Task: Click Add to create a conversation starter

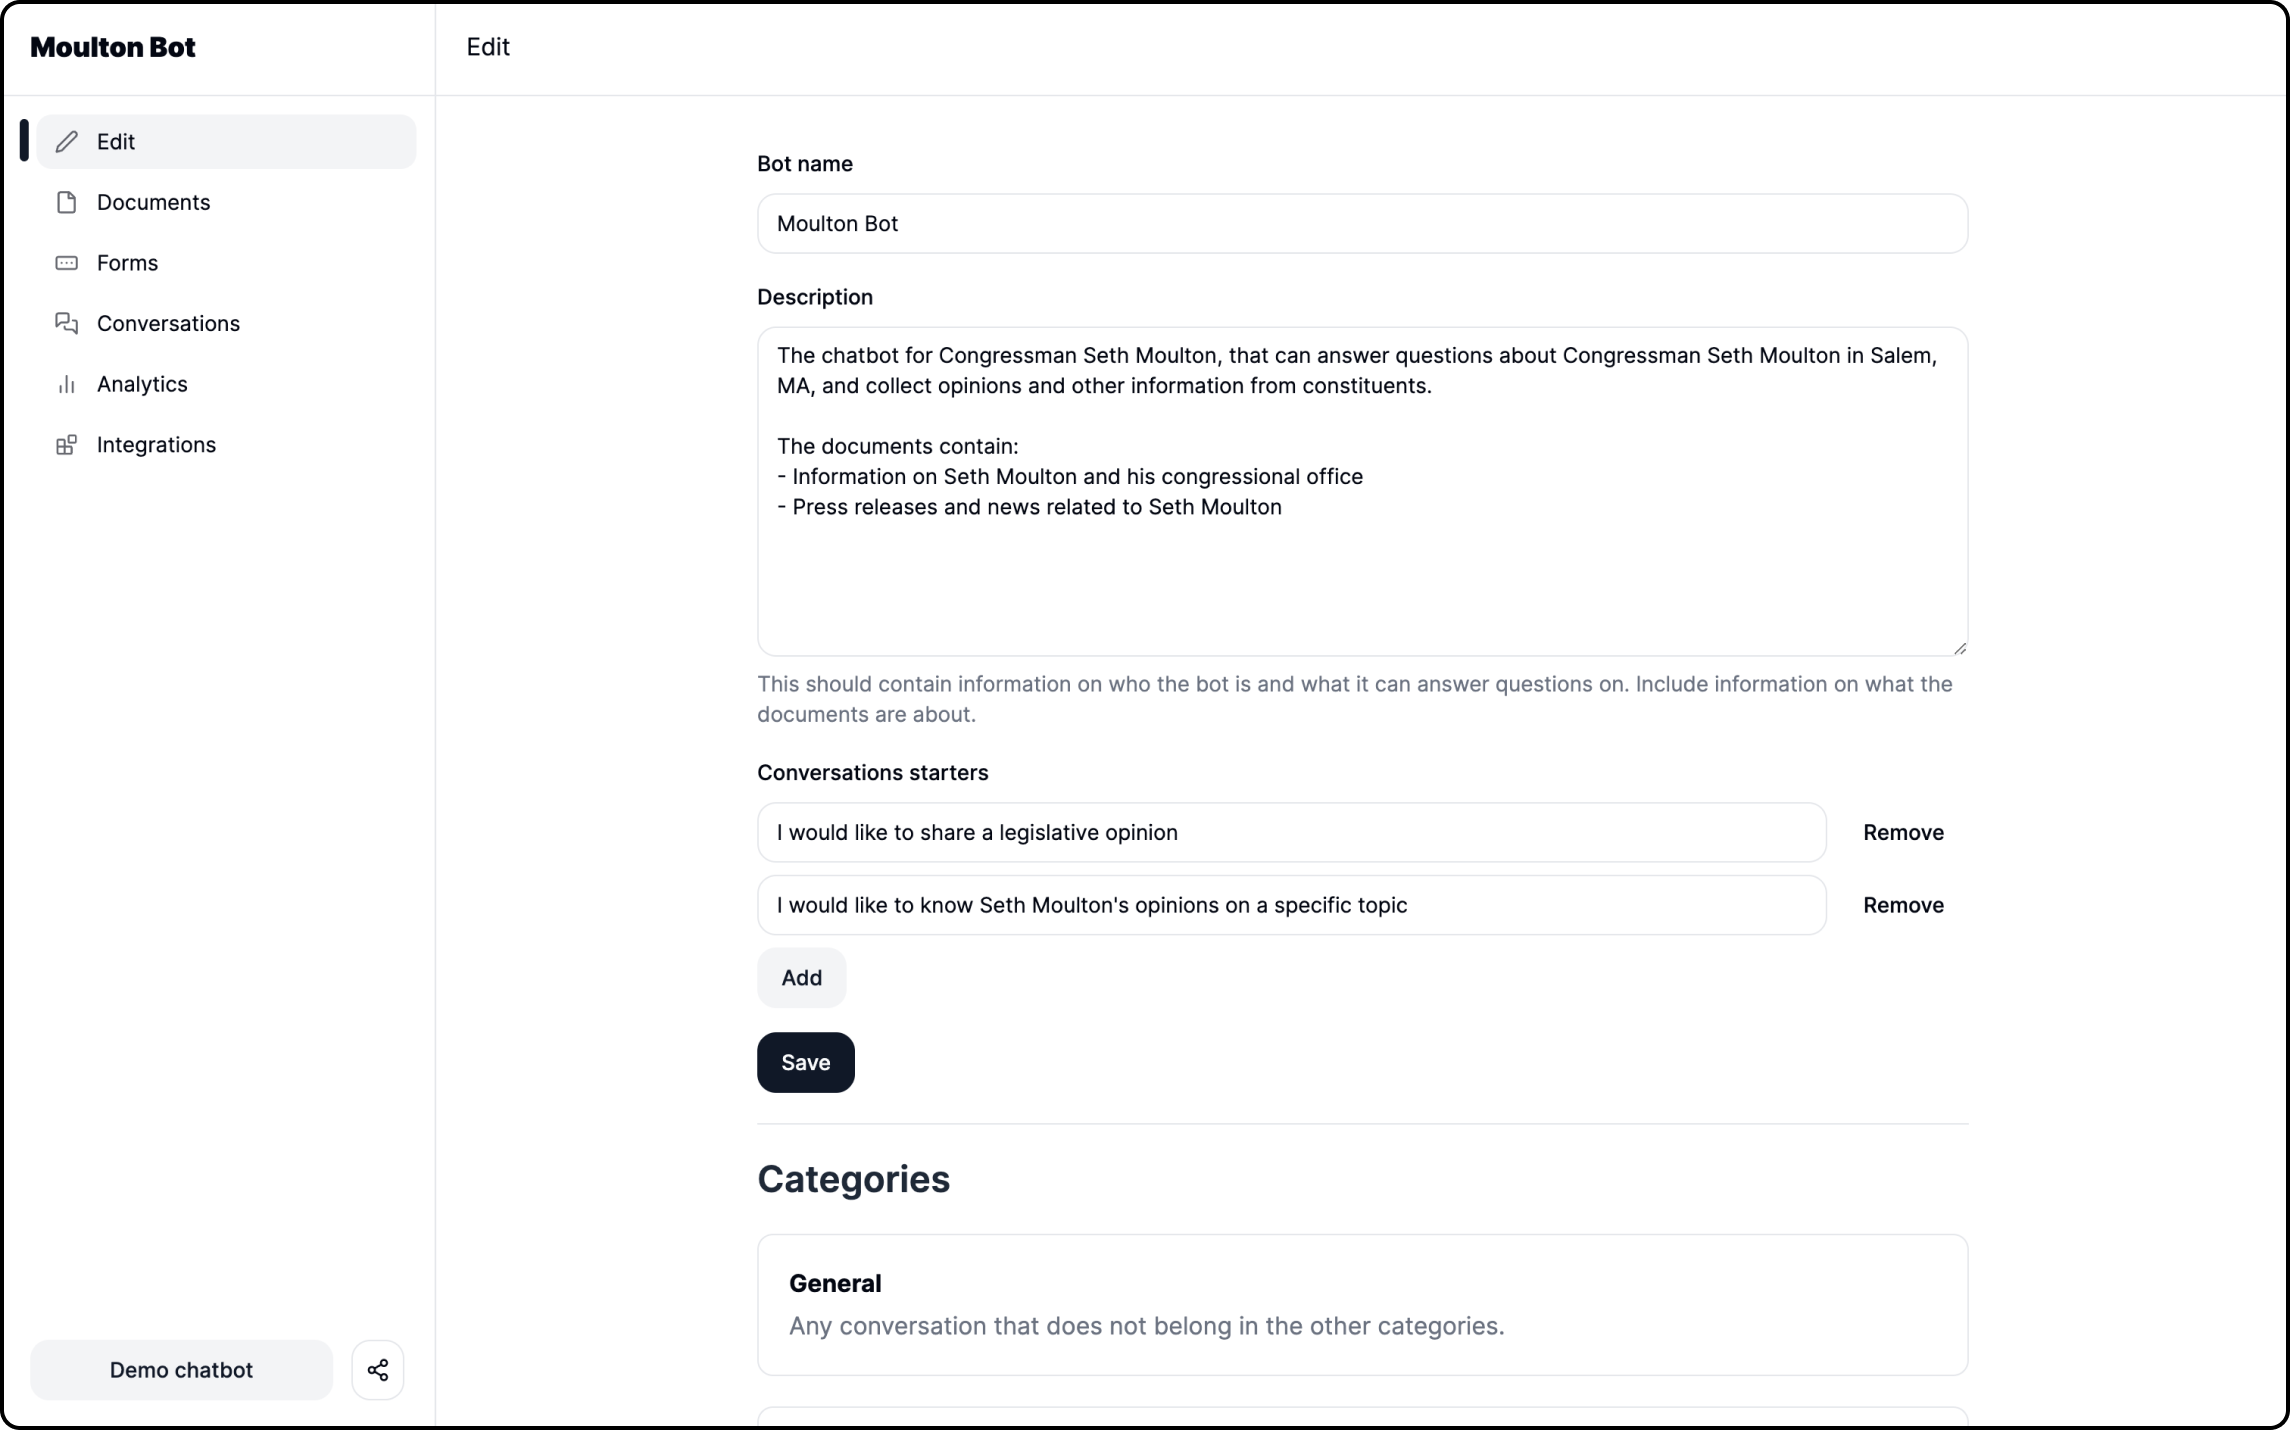Action: pos(800,977)
